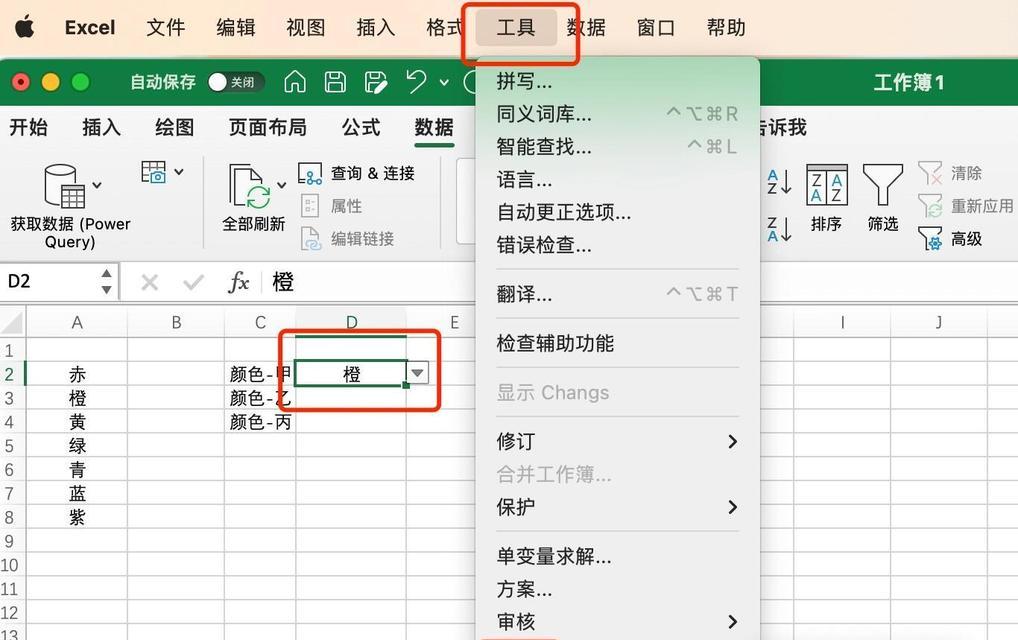Open the 文件 menu
The height and width of the screenshot is (640, 1018).
tap(166, 27)
